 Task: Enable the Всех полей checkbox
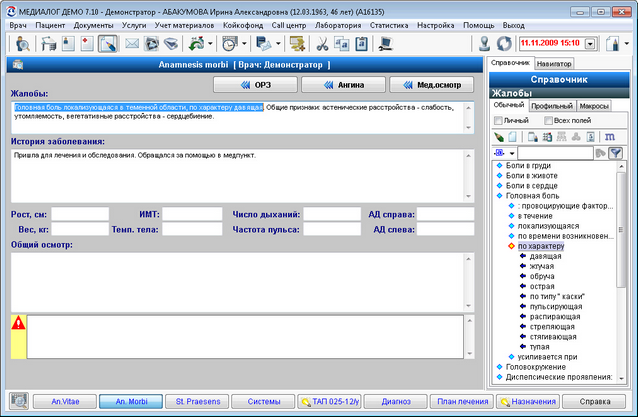pyautogui.click(x=548, y=120)
